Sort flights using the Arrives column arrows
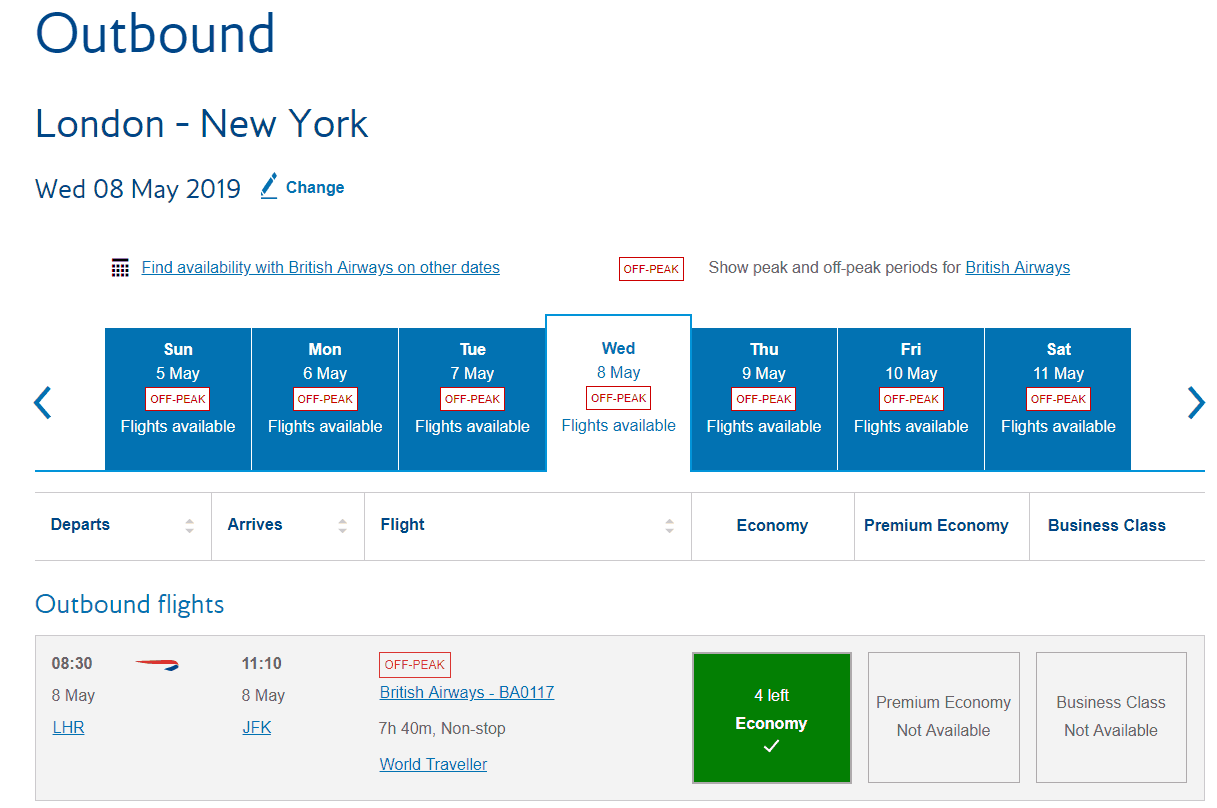The height and width of the screenshot is (808, 1217). 344,524
